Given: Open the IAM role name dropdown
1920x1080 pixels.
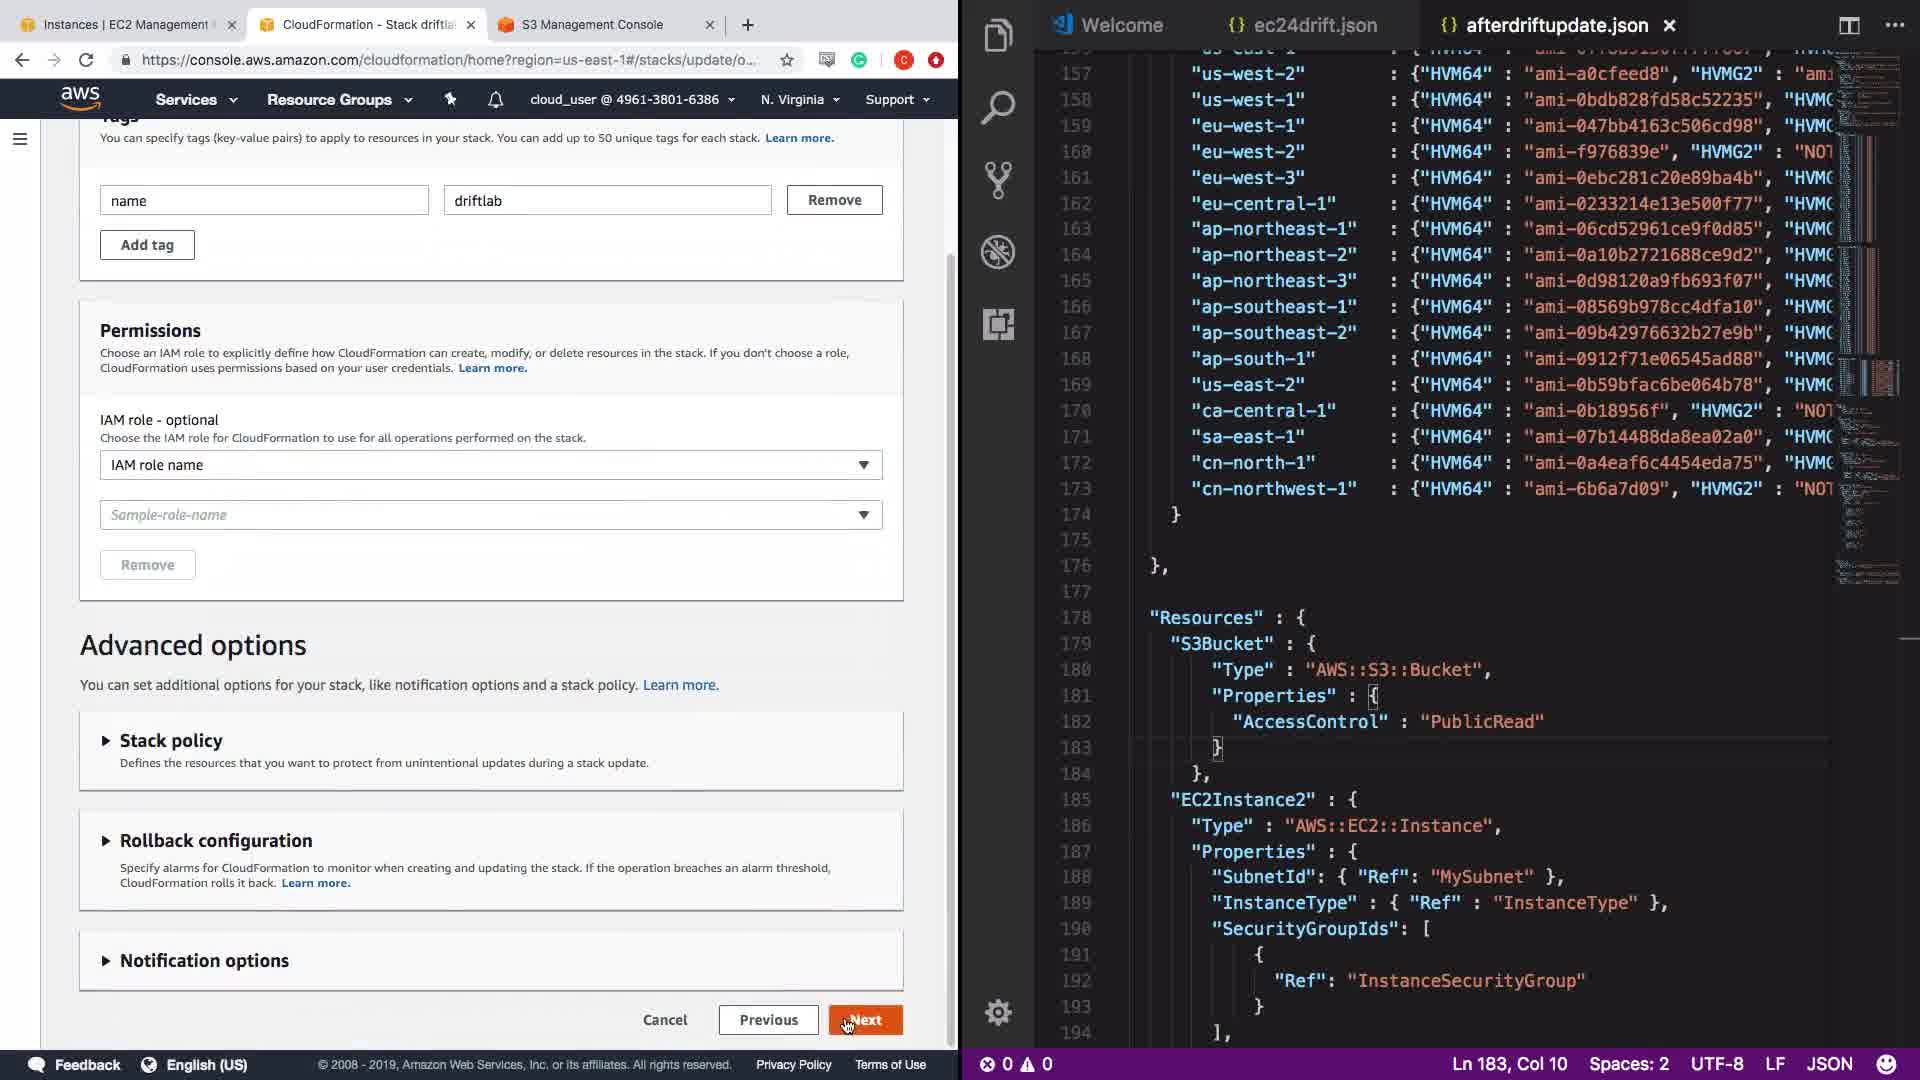Looking at the screenshot, I should tap(490, 465).
